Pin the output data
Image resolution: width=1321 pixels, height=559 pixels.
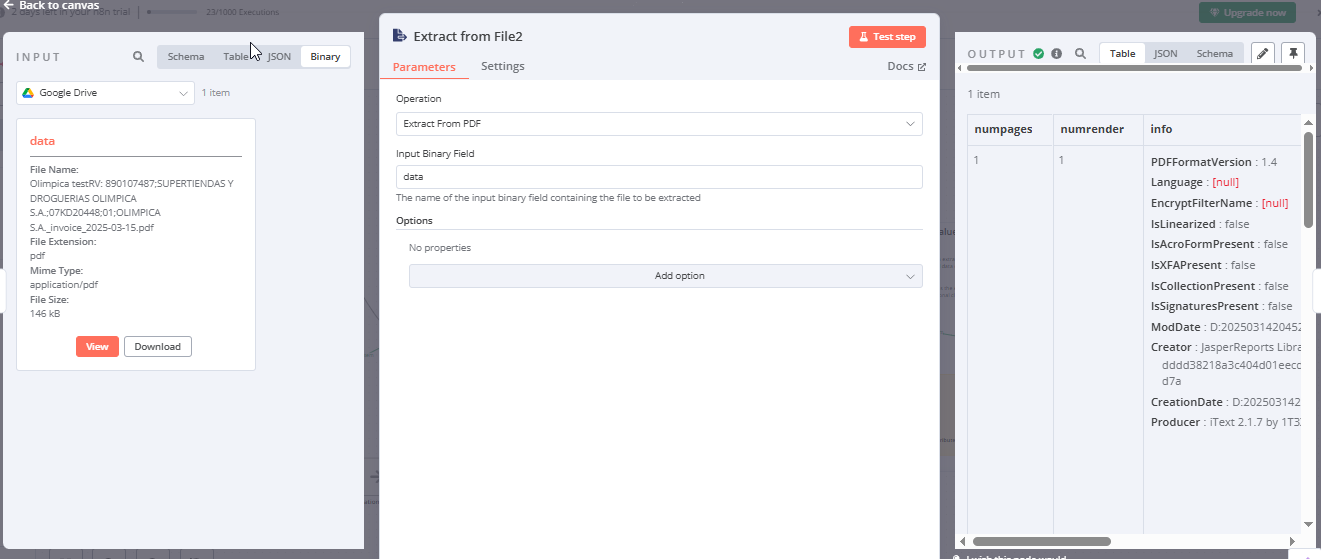[x=1293, y=54]
